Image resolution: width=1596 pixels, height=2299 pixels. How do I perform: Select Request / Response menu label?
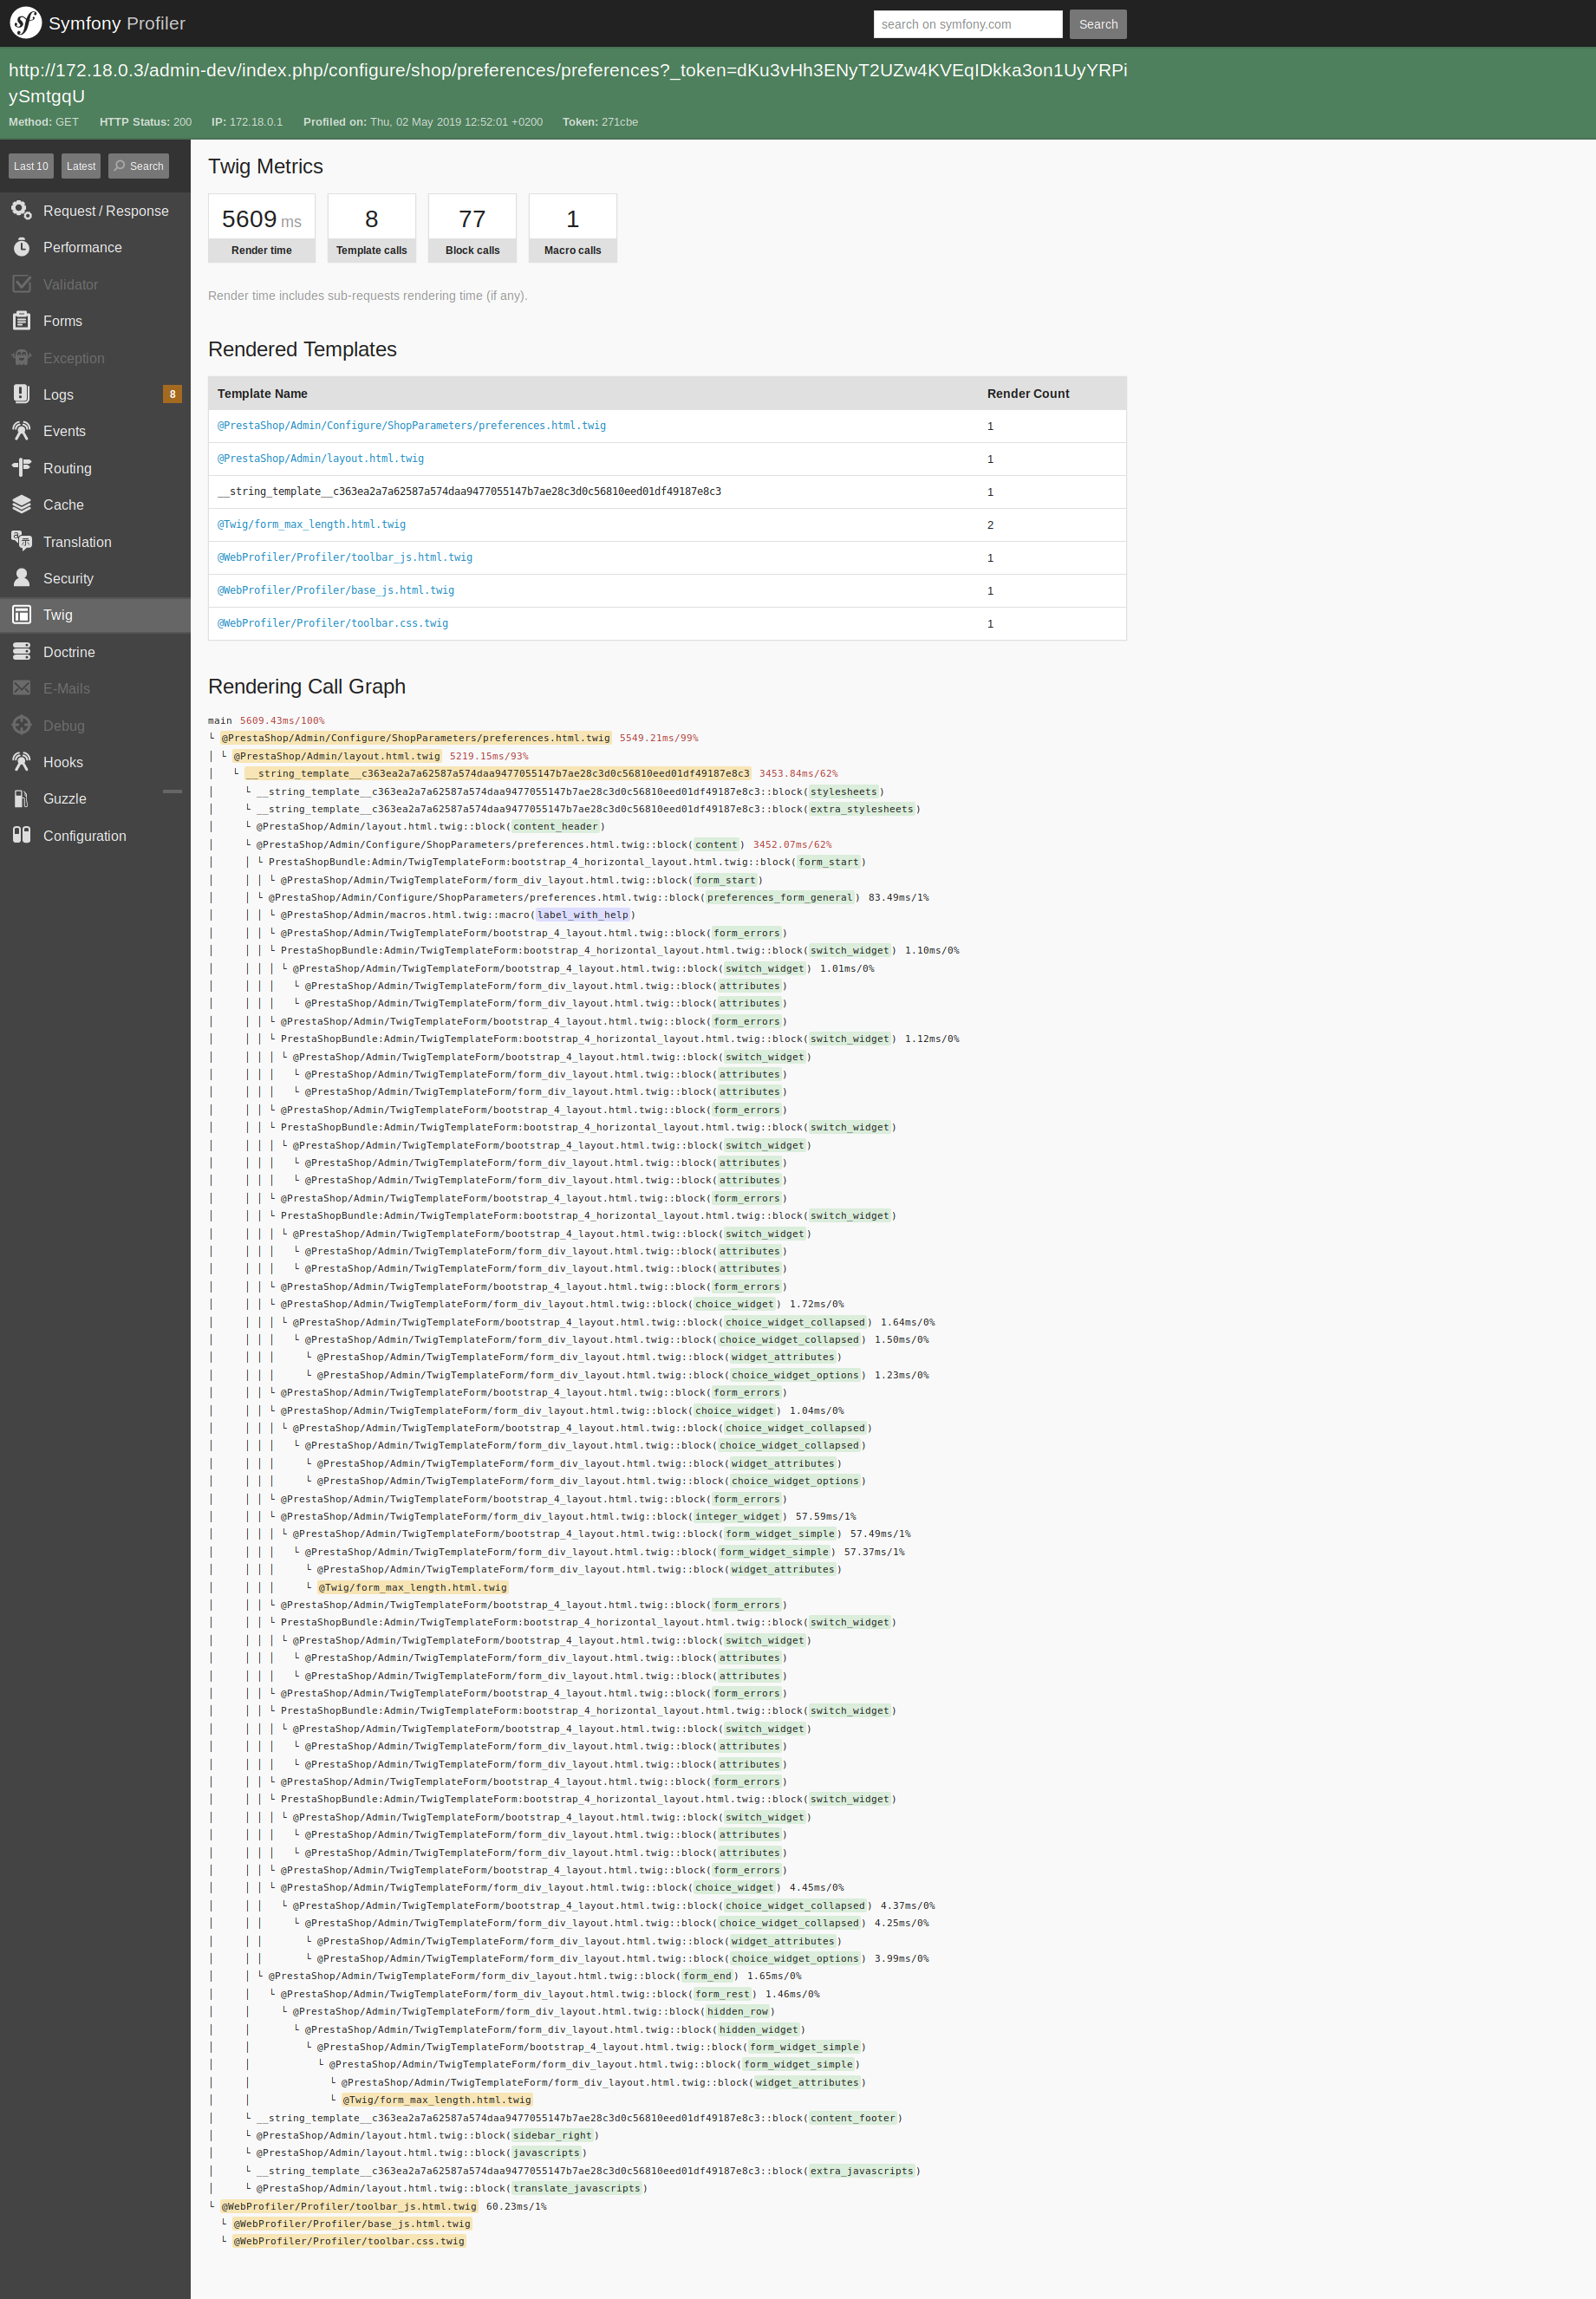point(106,211)
